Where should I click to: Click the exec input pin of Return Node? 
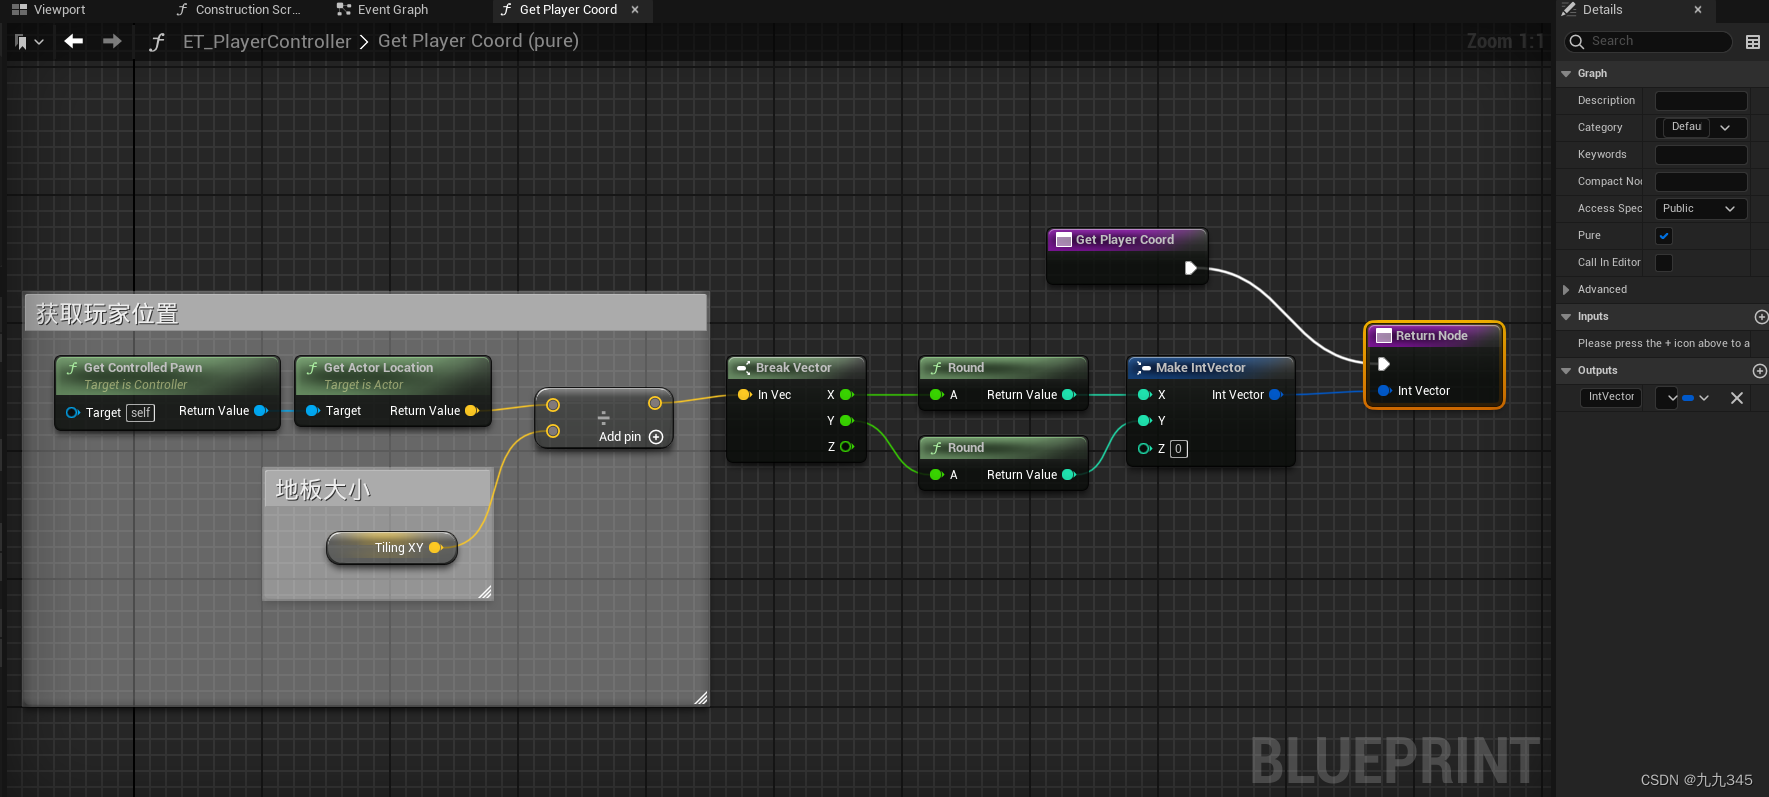pos(1384,364)
